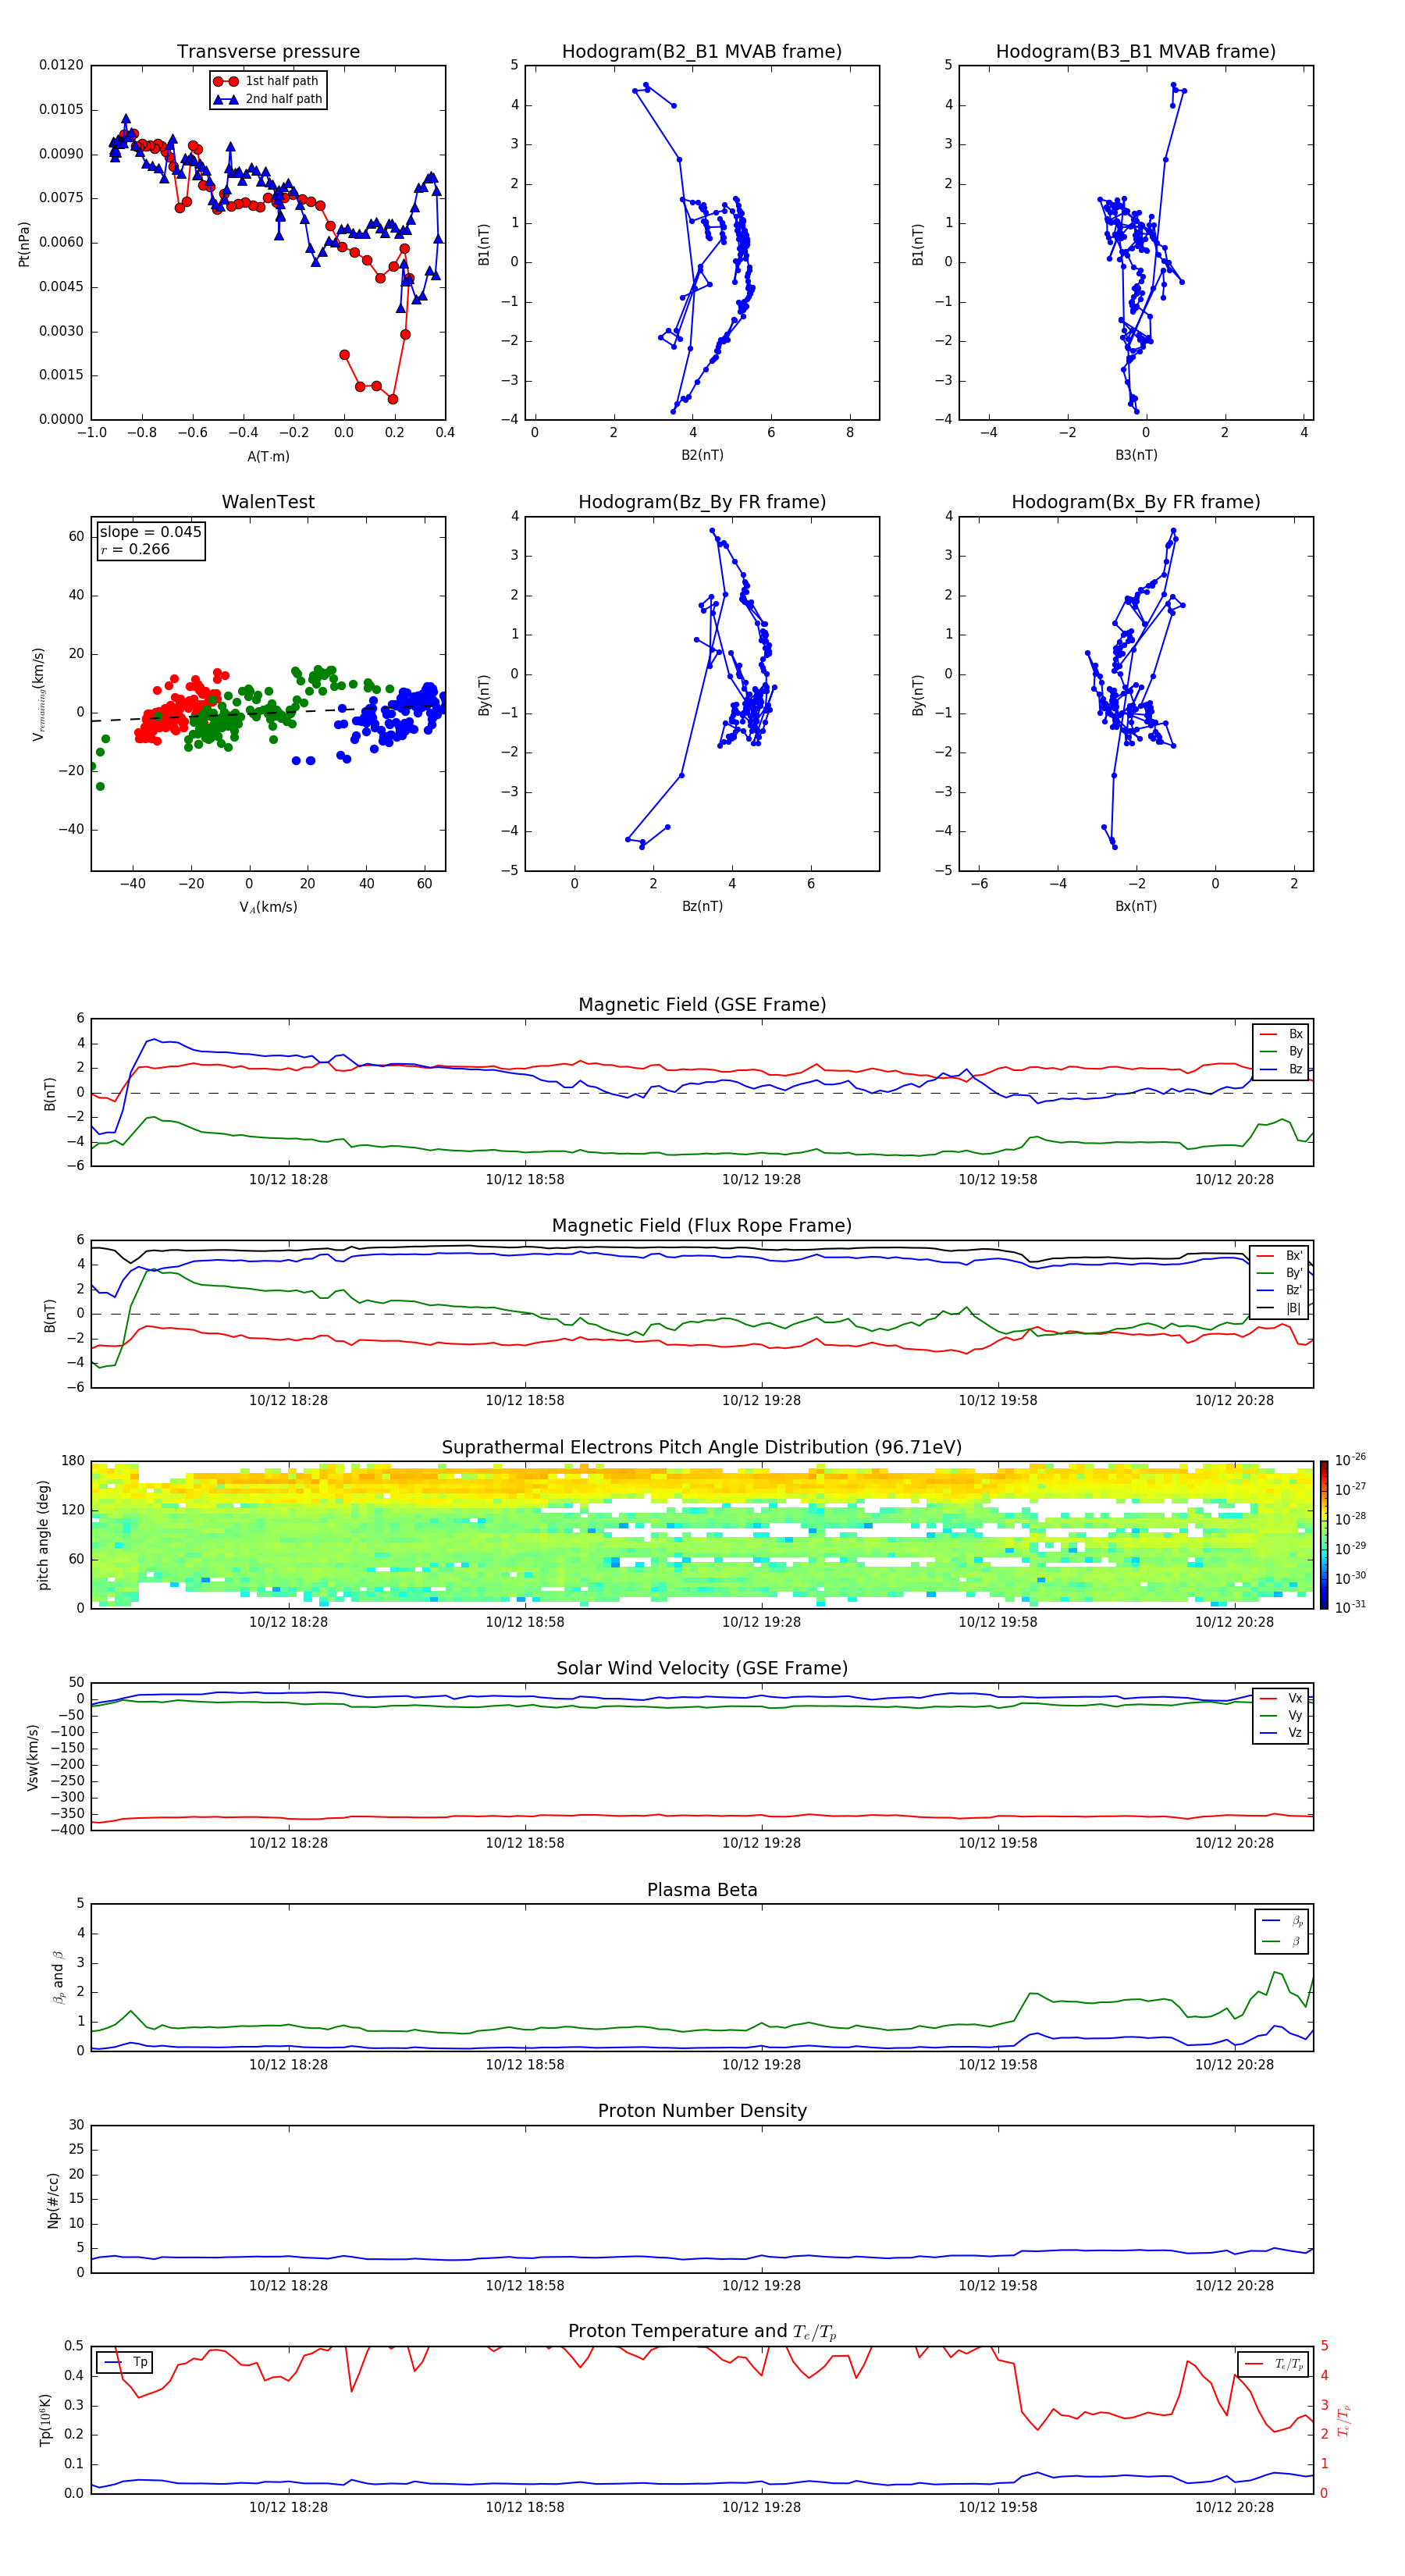The image size is (1405, 2576).
Task: Click the Suprathermal Electrons Pitch Angle Distribution title
Action: (702, 1447)
